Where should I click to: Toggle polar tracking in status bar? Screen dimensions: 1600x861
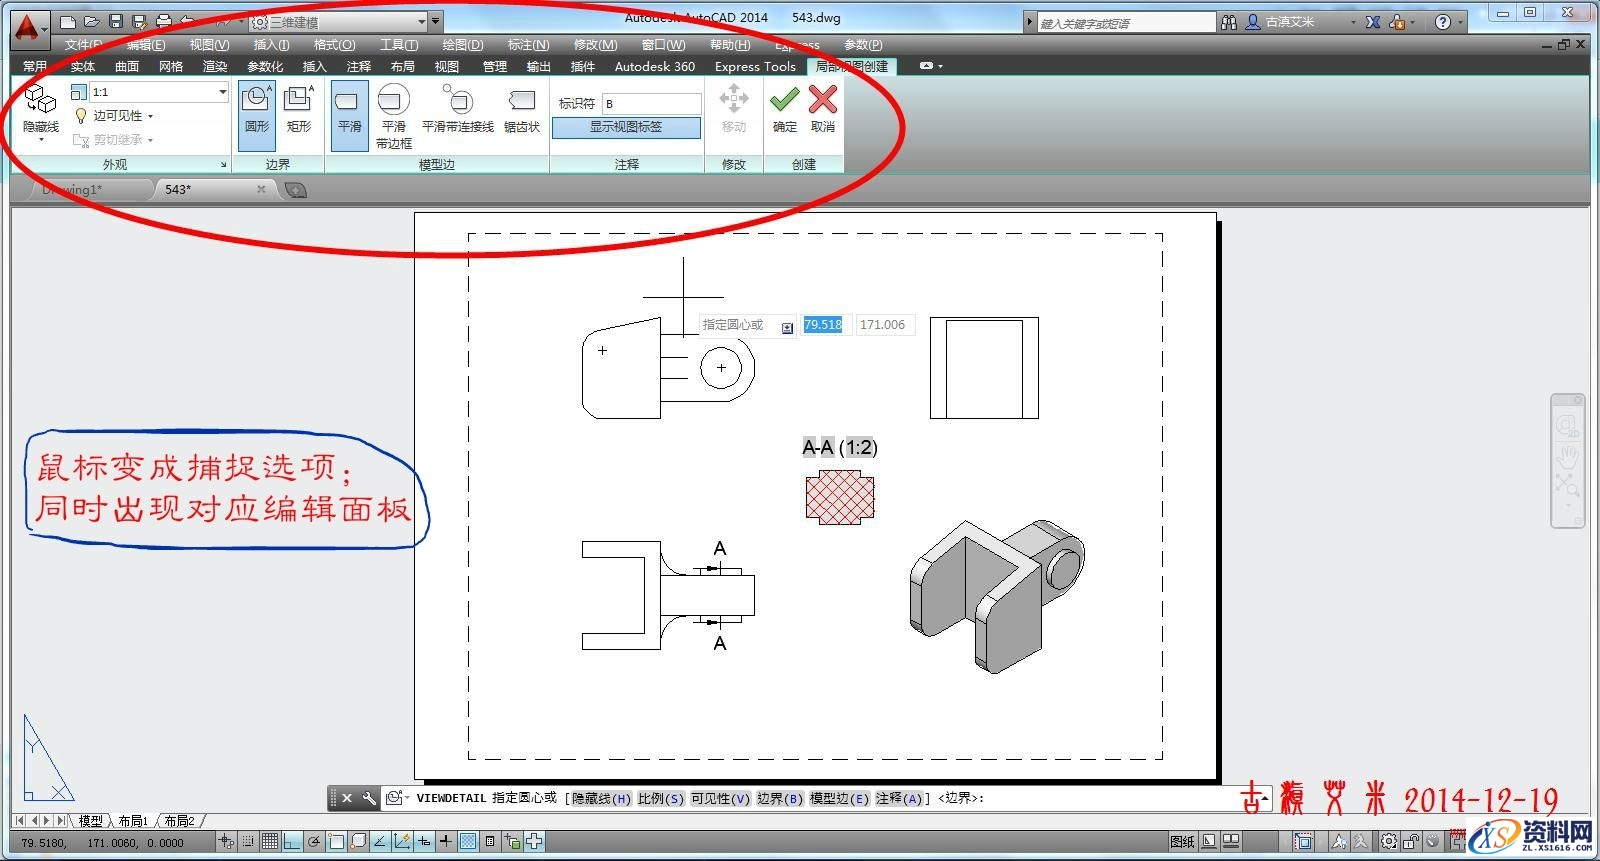(314, 842)
